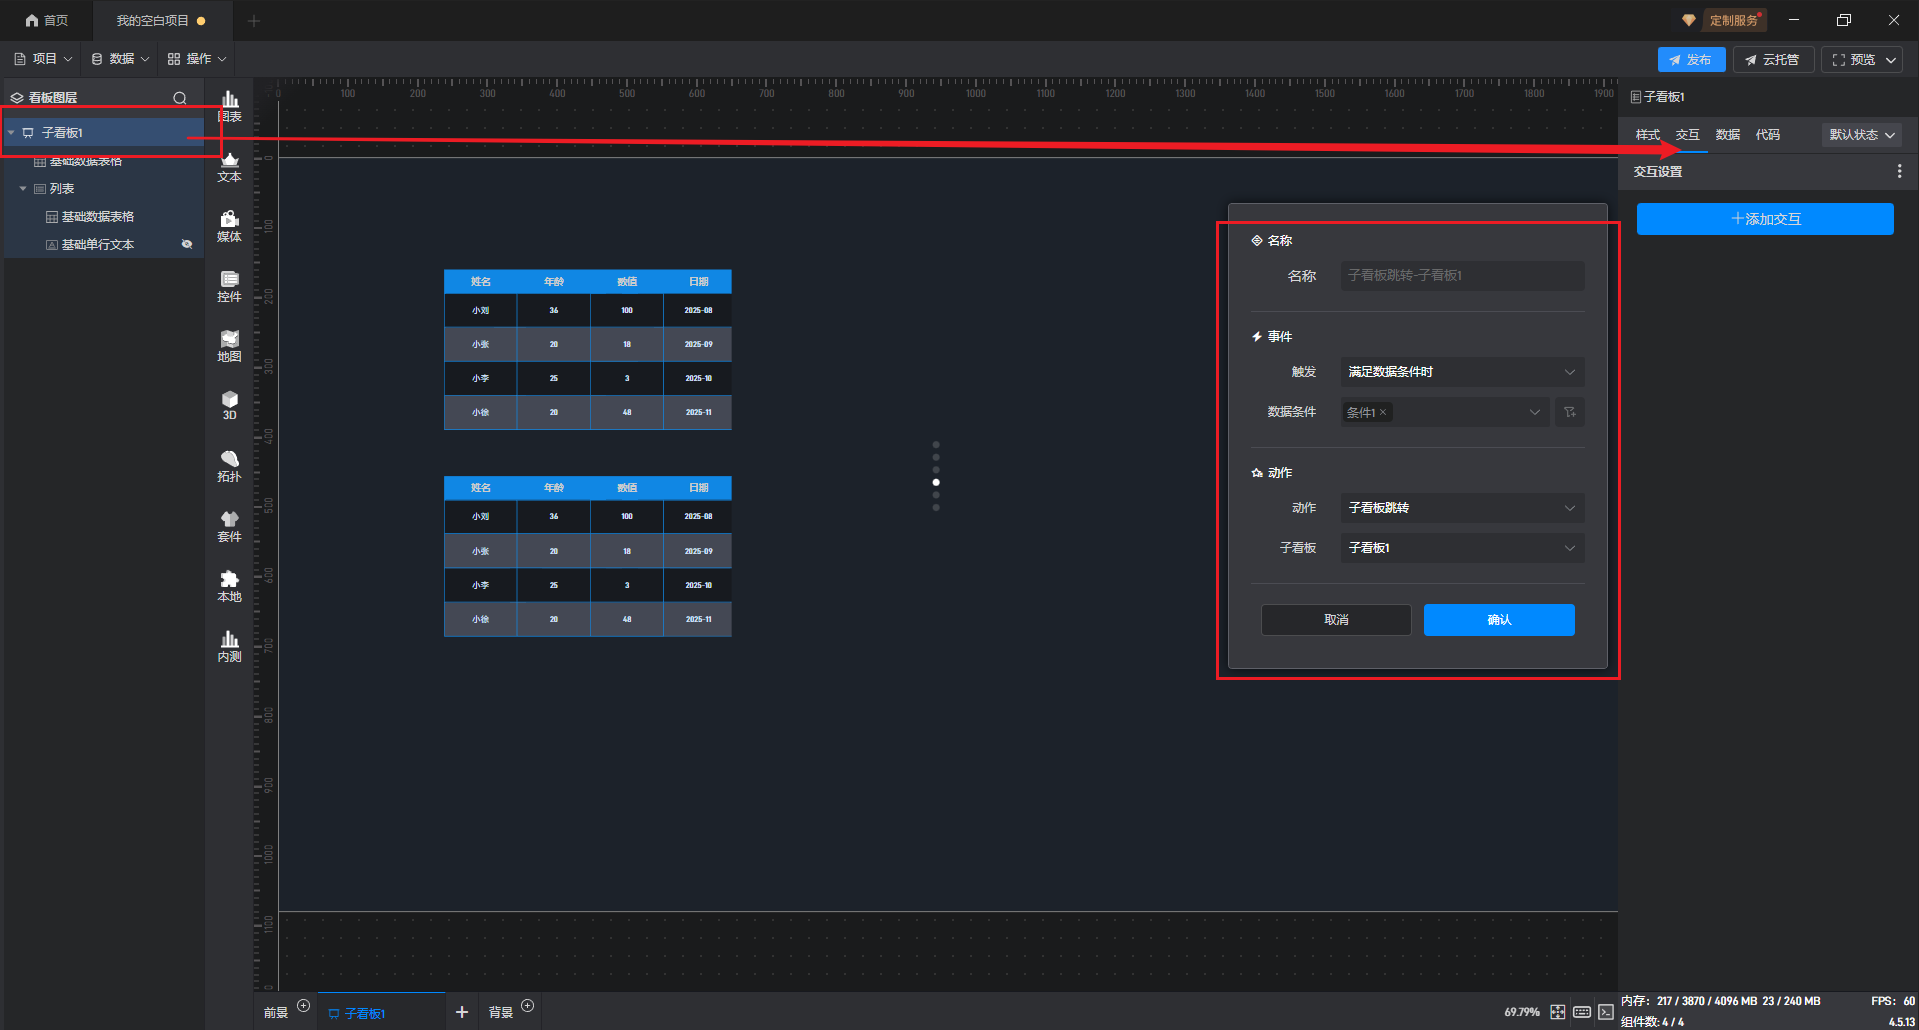Open the 地图 map component category
This screenshot has width=1919, height=1030.
tap(229, 346)
